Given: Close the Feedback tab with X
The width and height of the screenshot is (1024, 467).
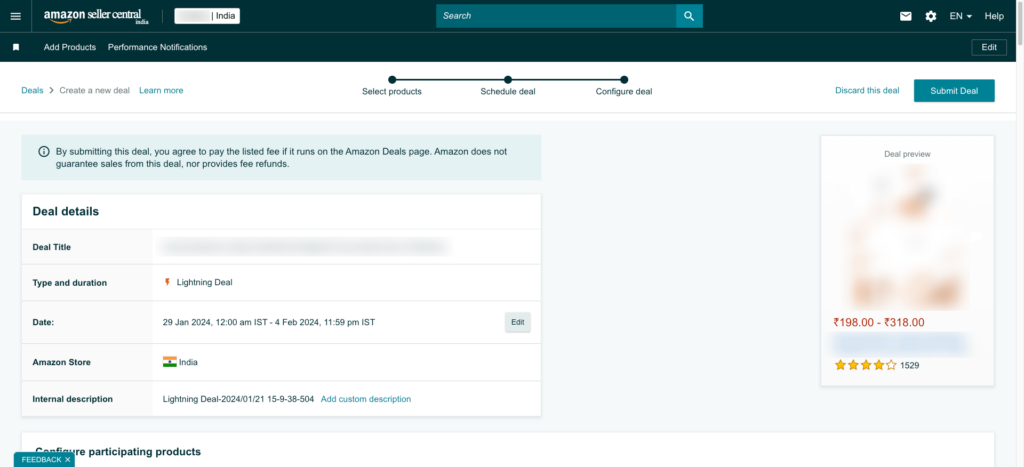Looking at the screenshot, I should point(67,460).
